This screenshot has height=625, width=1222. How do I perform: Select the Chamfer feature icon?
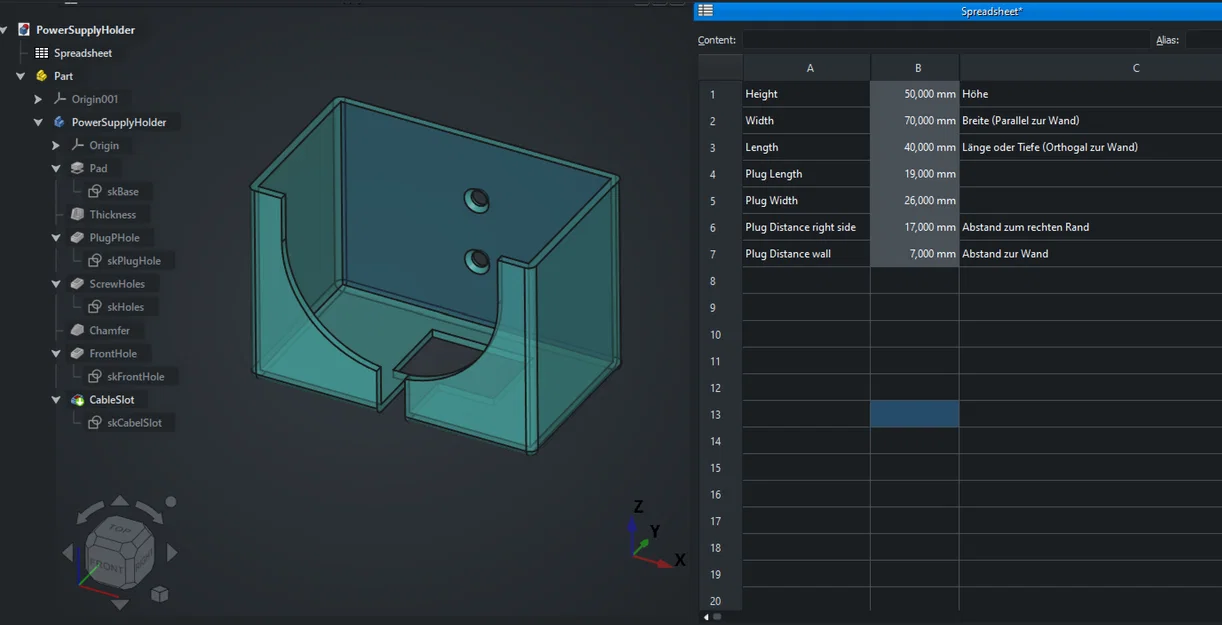[79, 330]
